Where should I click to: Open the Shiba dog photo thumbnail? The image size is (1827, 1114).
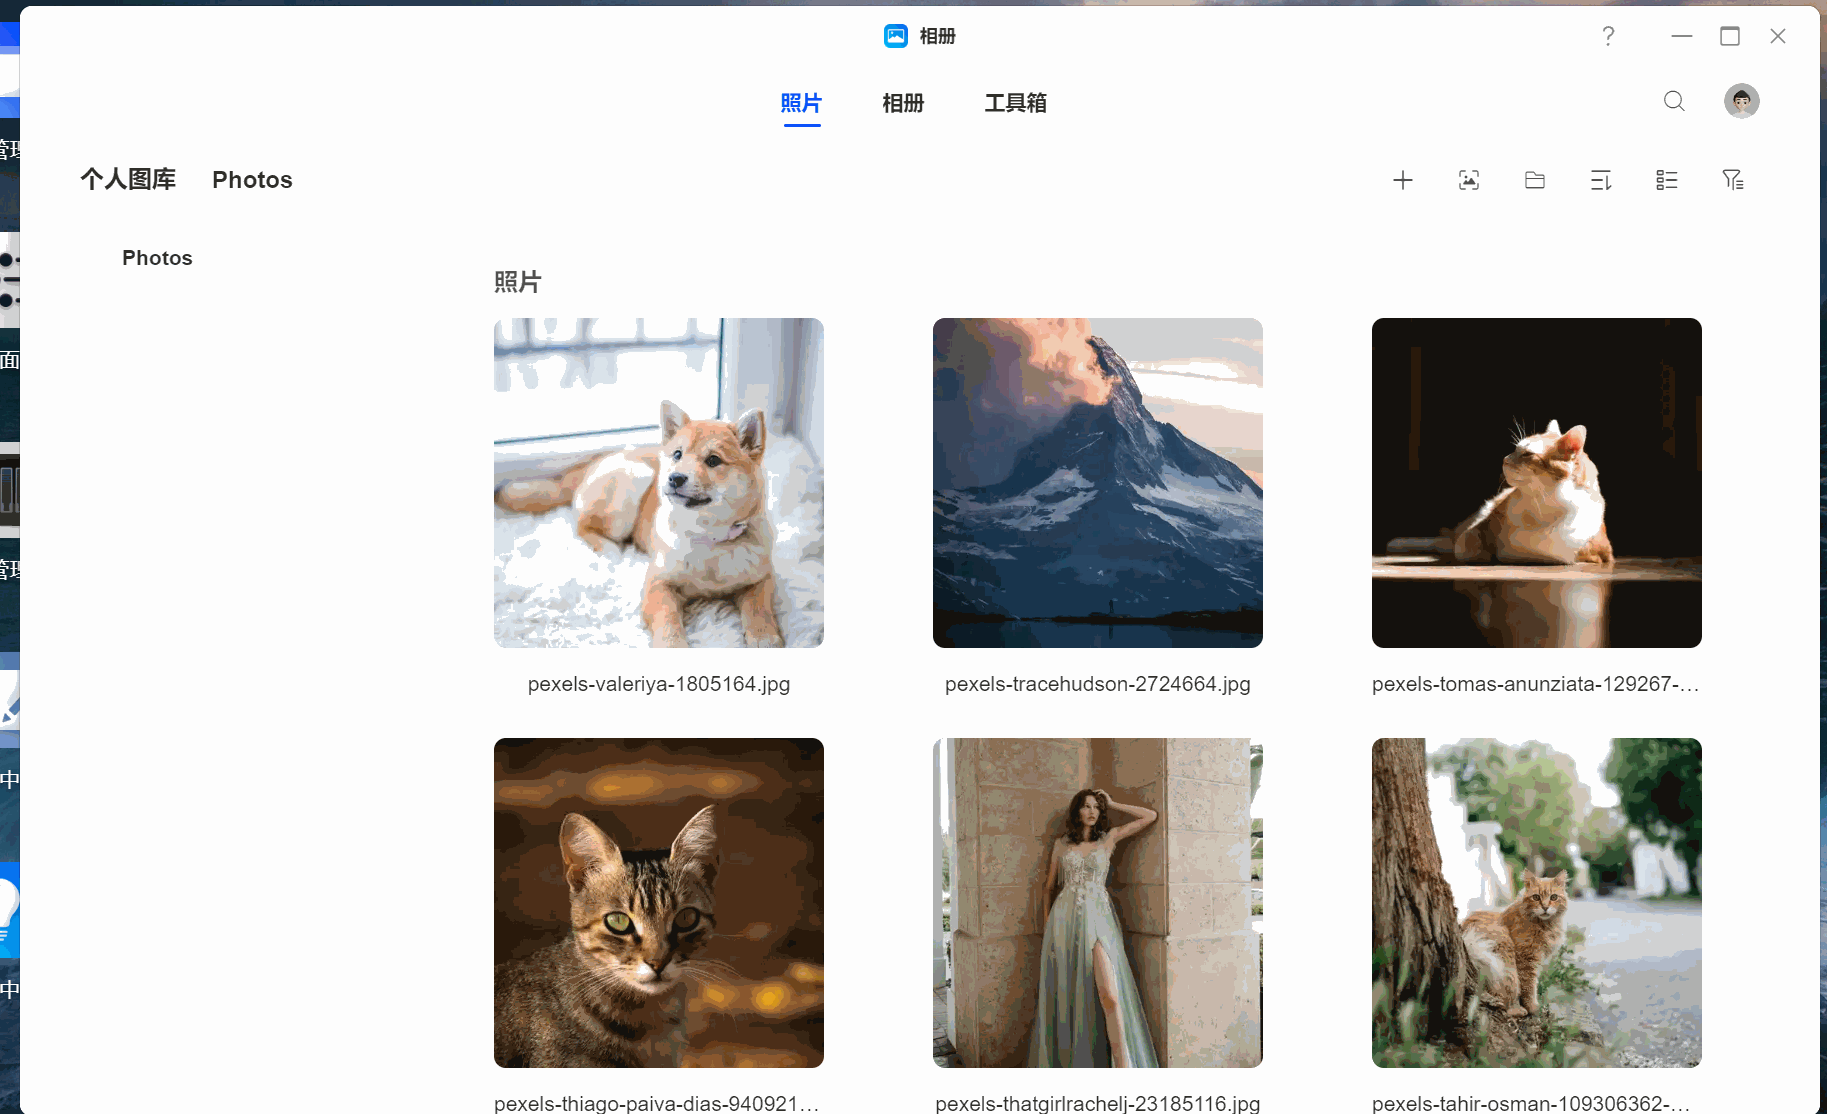659,483
